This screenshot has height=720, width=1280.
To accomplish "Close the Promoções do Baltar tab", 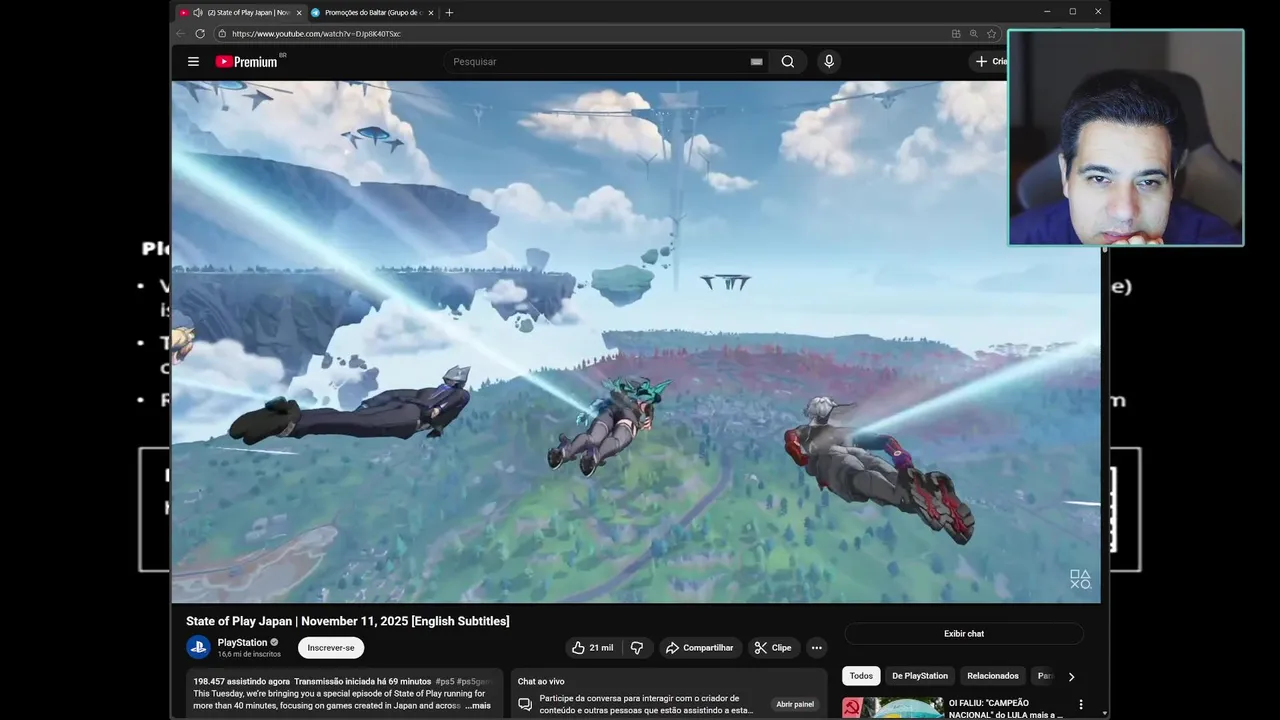I will pos(431,12).
